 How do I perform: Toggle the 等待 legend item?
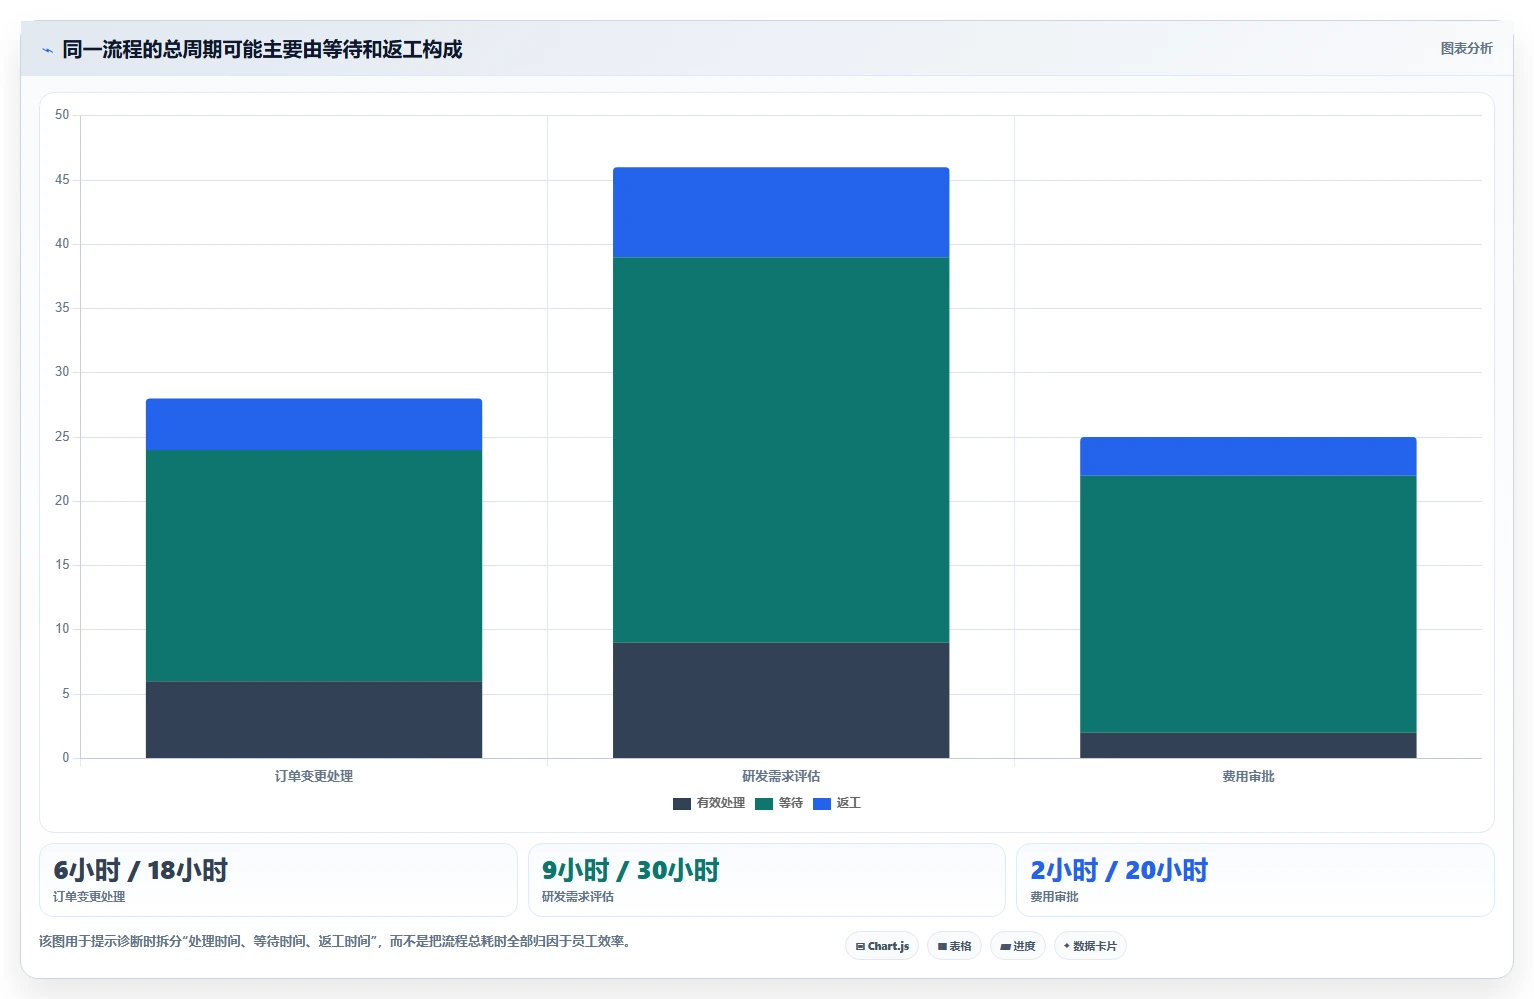[779, 803]
